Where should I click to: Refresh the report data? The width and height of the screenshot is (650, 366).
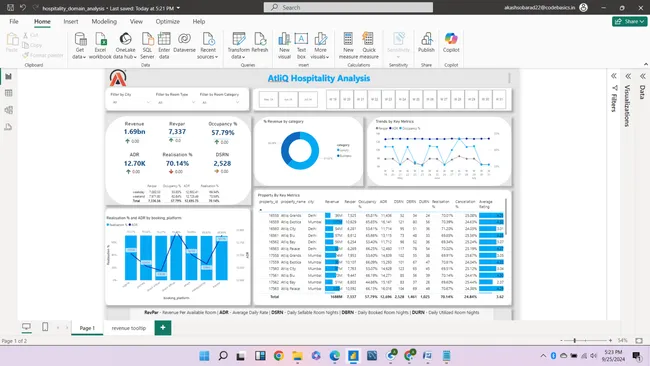[x=260, y=43]
